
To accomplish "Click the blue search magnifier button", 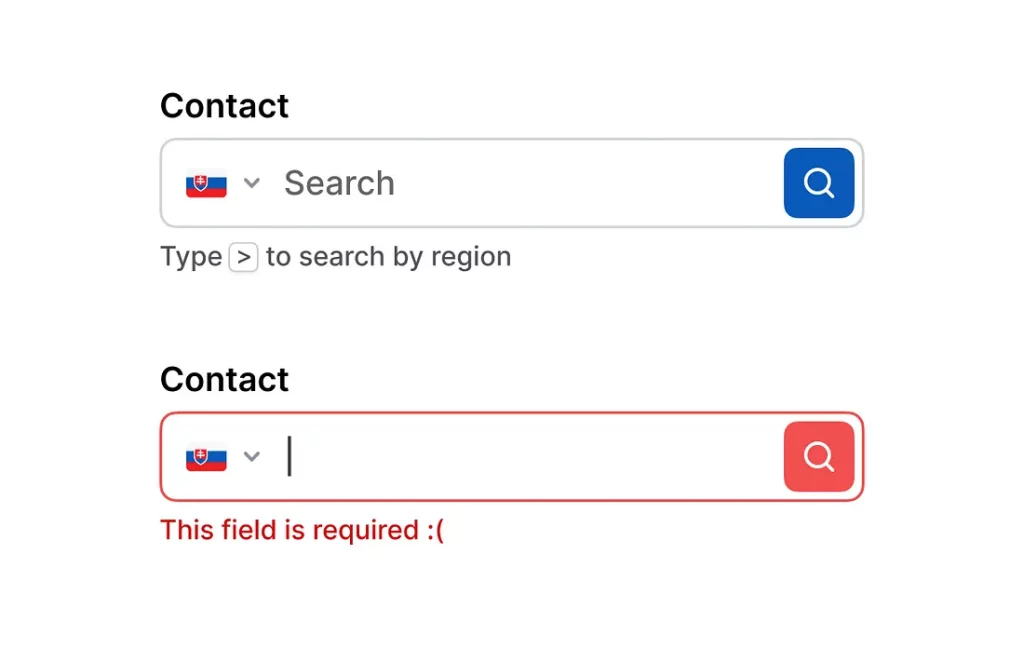I will 818,183.
